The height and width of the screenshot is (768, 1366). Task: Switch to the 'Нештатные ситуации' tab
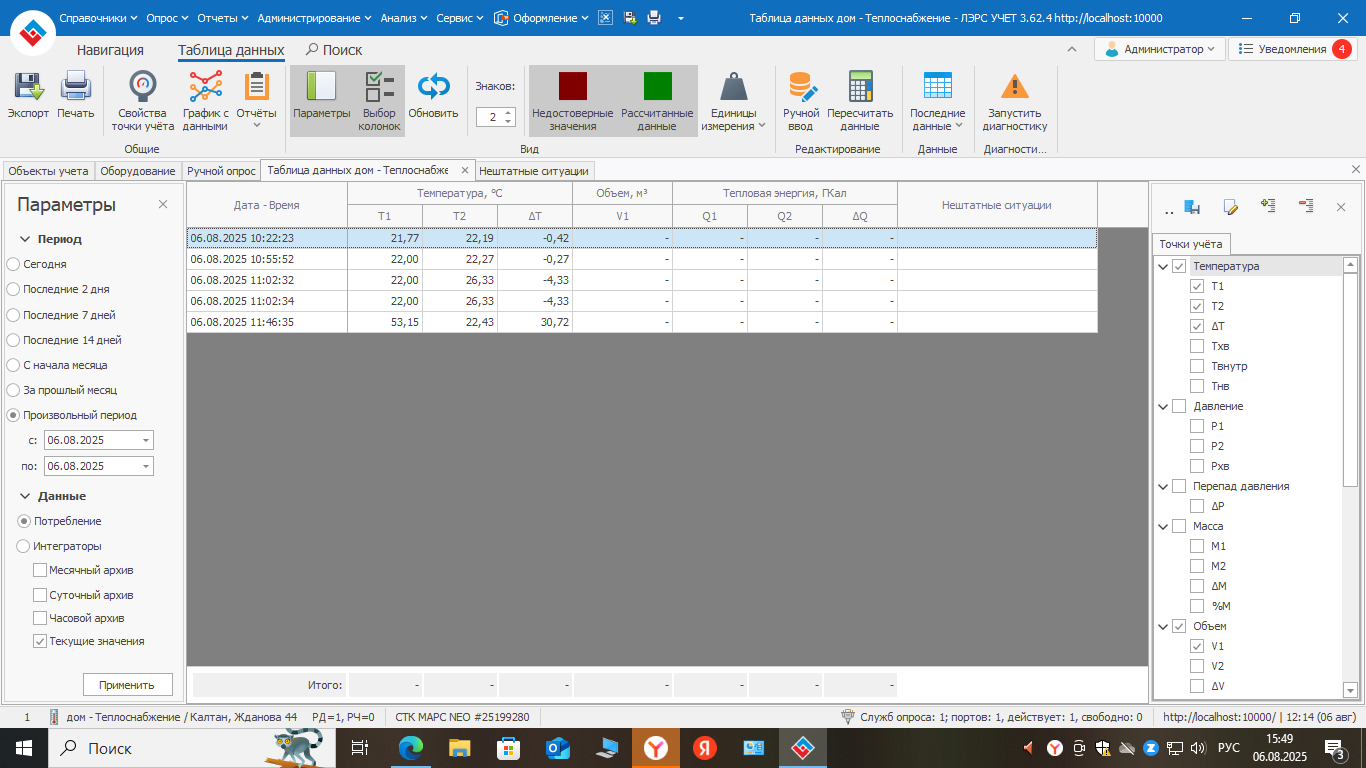click(534, 171)
